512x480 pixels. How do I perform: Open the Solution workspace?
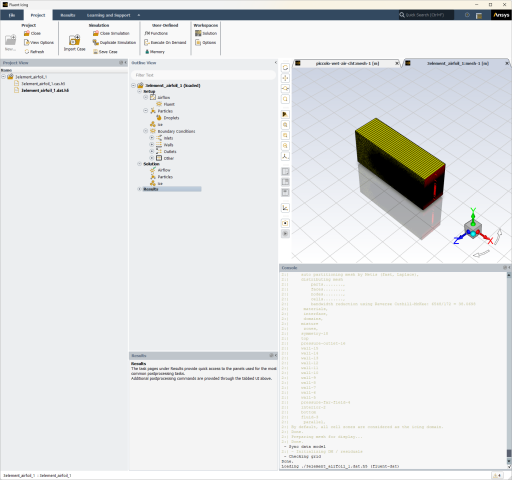click(206, 33)
